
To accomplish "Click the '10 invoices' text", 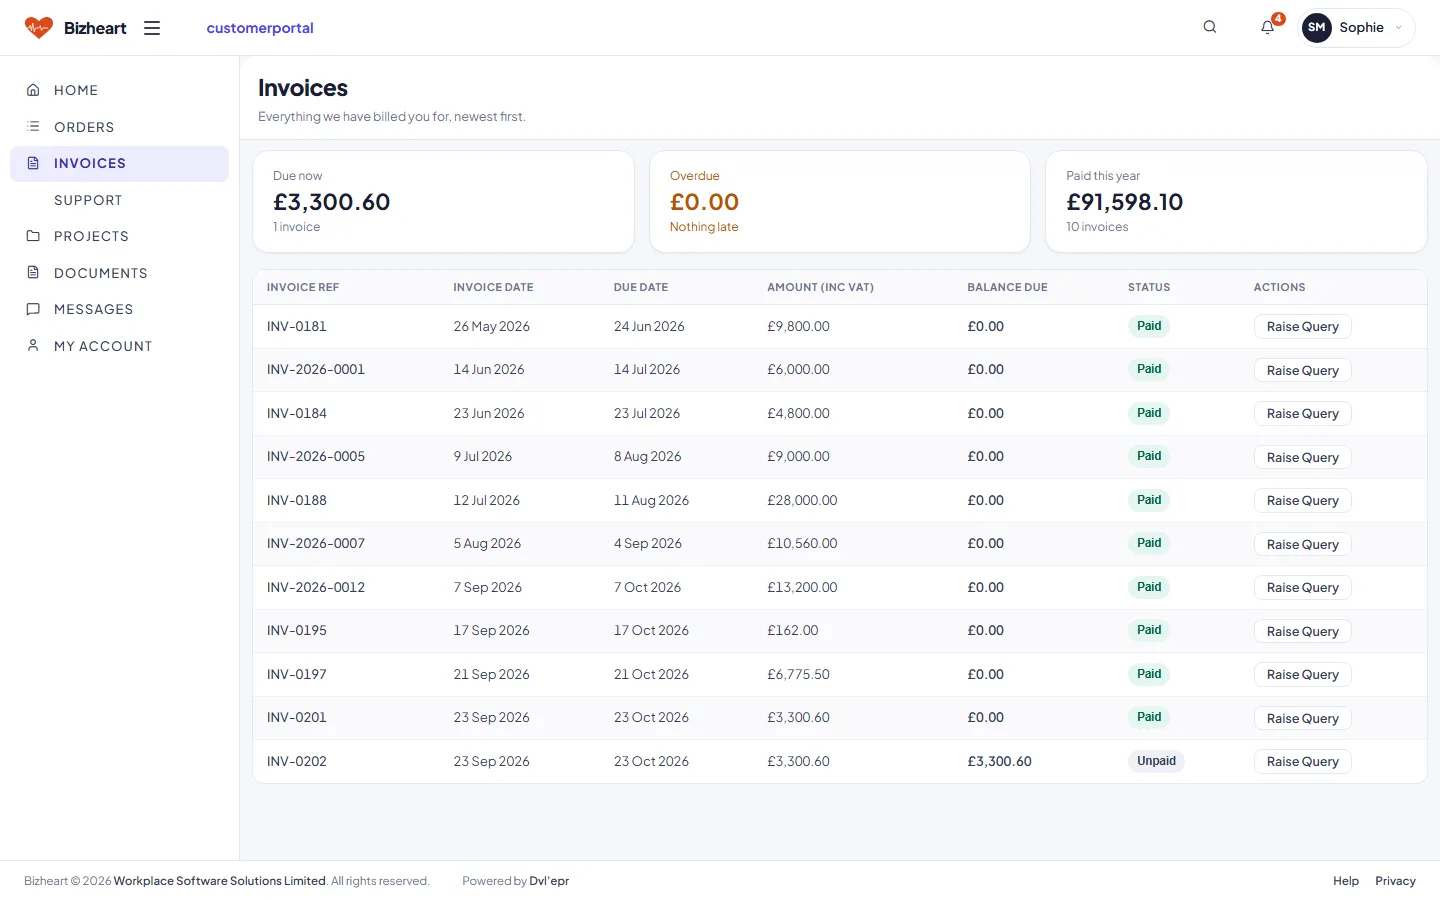I will [x=1097, y=227].
